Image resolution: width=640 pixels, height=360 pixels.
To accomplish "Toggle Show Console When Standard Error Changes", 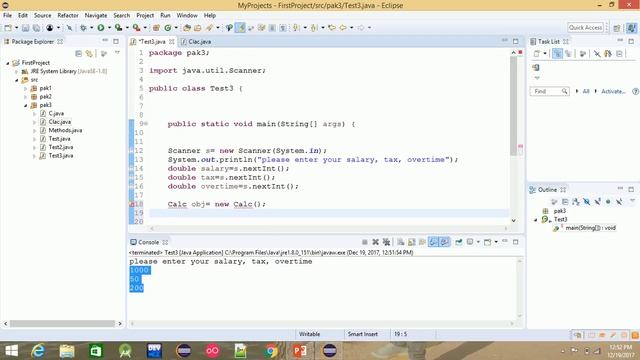I will pyautogui.click(x=444, y=242).
